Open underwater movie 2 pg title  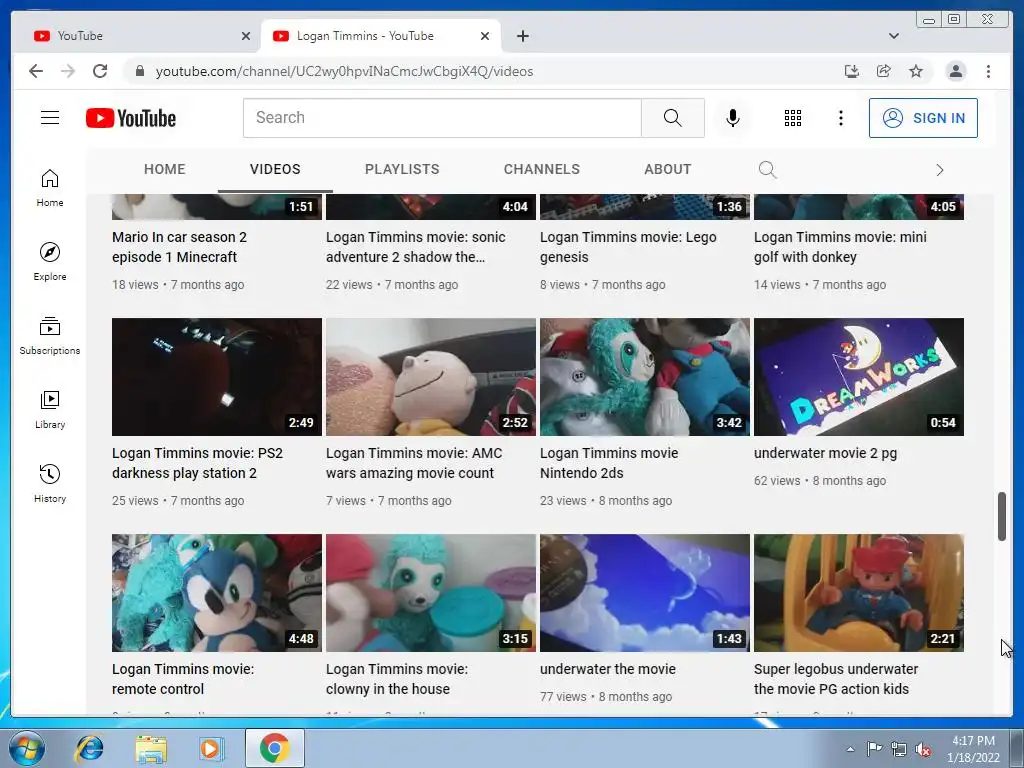(x=825, y=453)
